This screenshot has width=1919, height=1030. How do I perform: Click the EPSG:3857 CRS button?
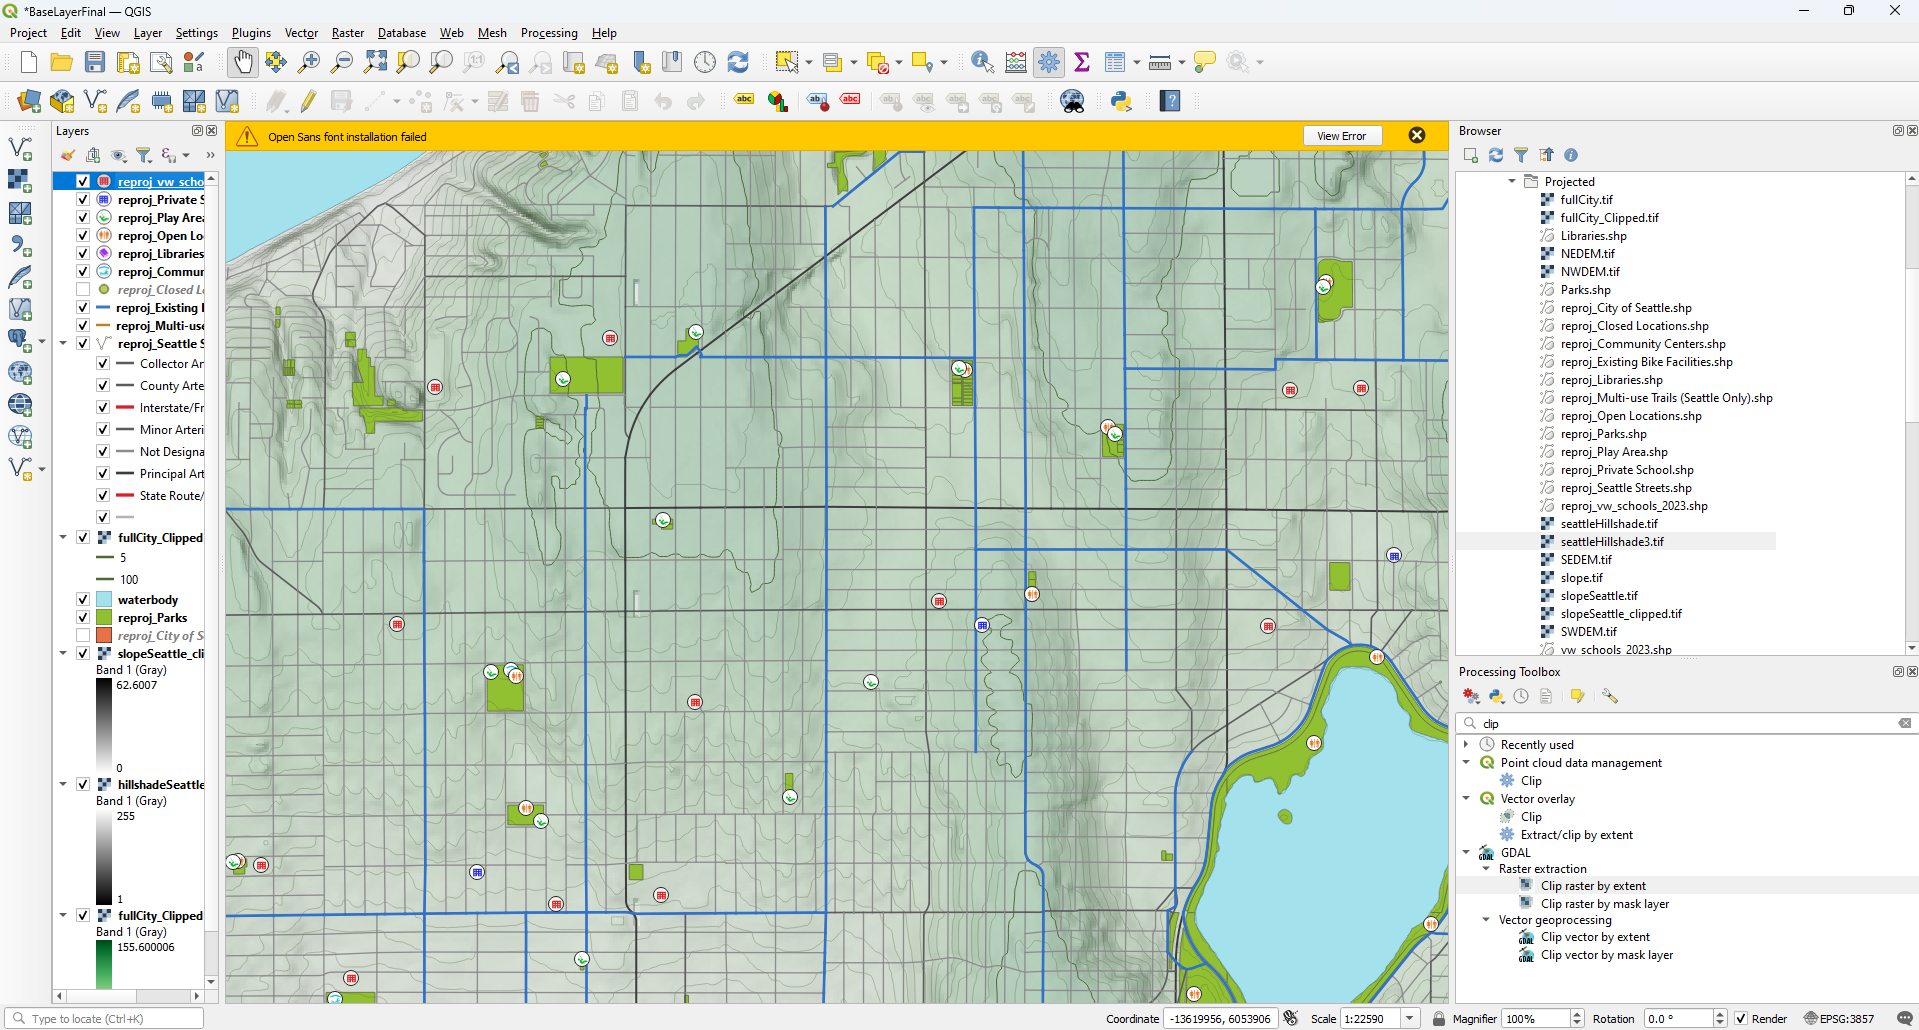coord(1839,1018)
